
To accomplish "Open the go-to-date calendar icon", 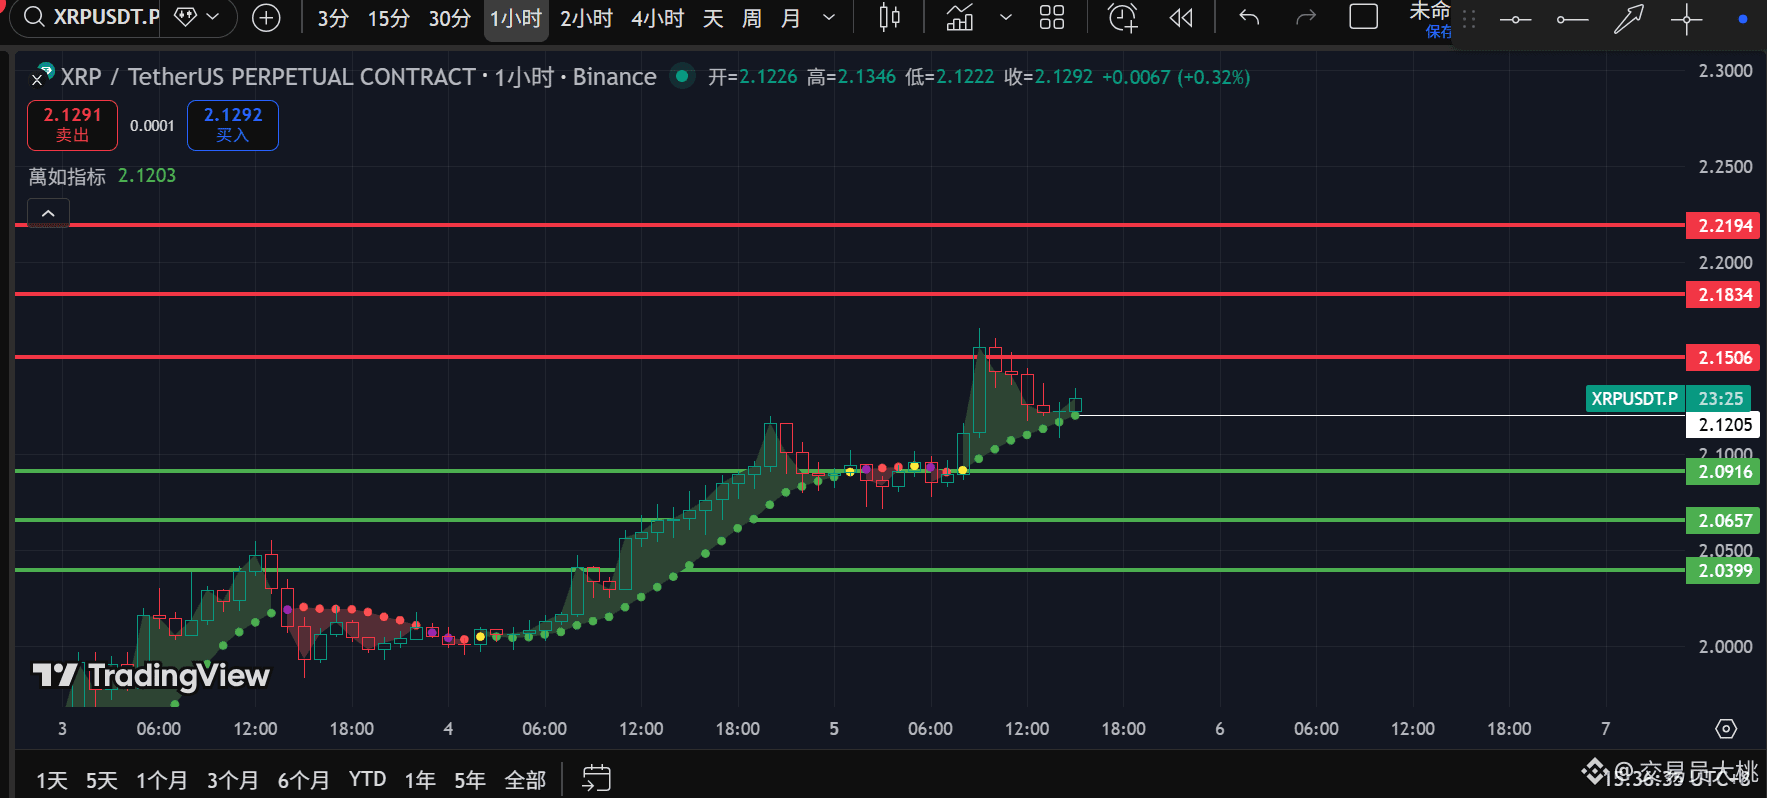I will point(596,779).
